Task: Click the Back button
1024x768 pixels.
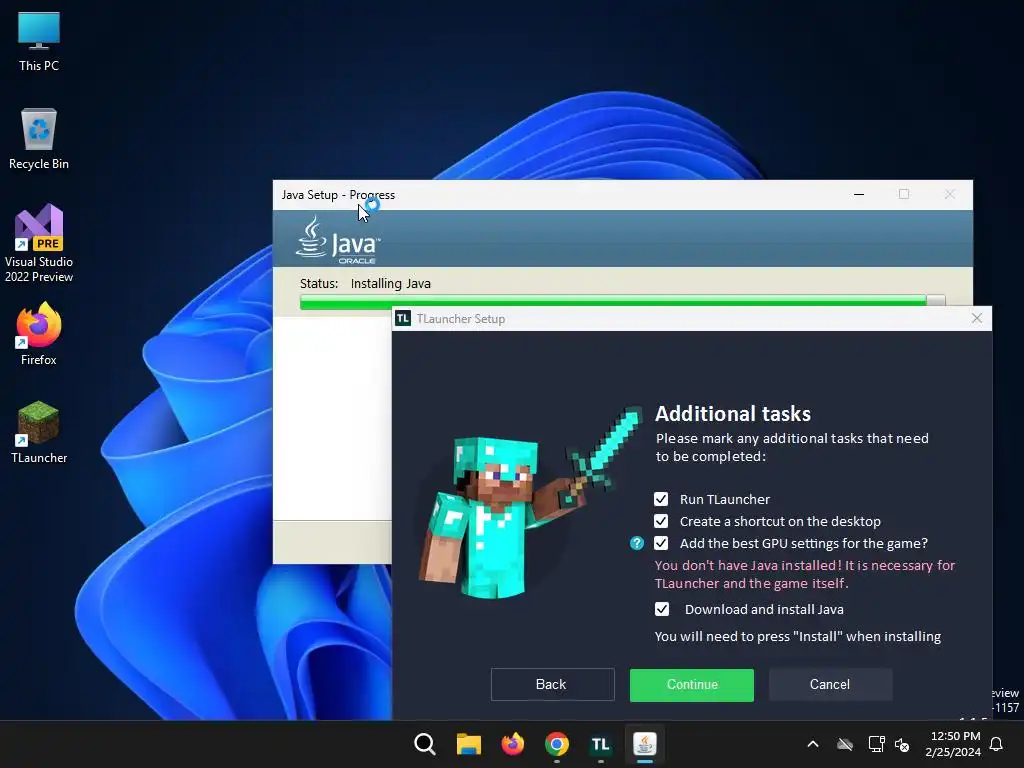Action: coord(552,684)
